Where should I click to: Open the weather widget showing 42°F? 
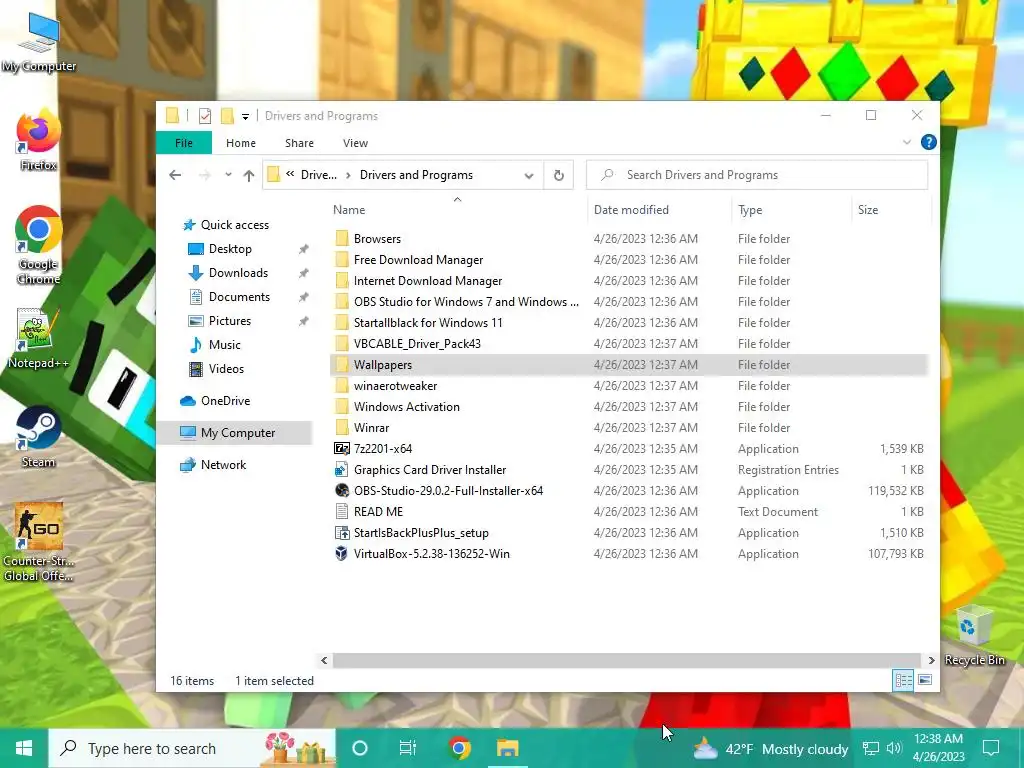tap(771, 748)
